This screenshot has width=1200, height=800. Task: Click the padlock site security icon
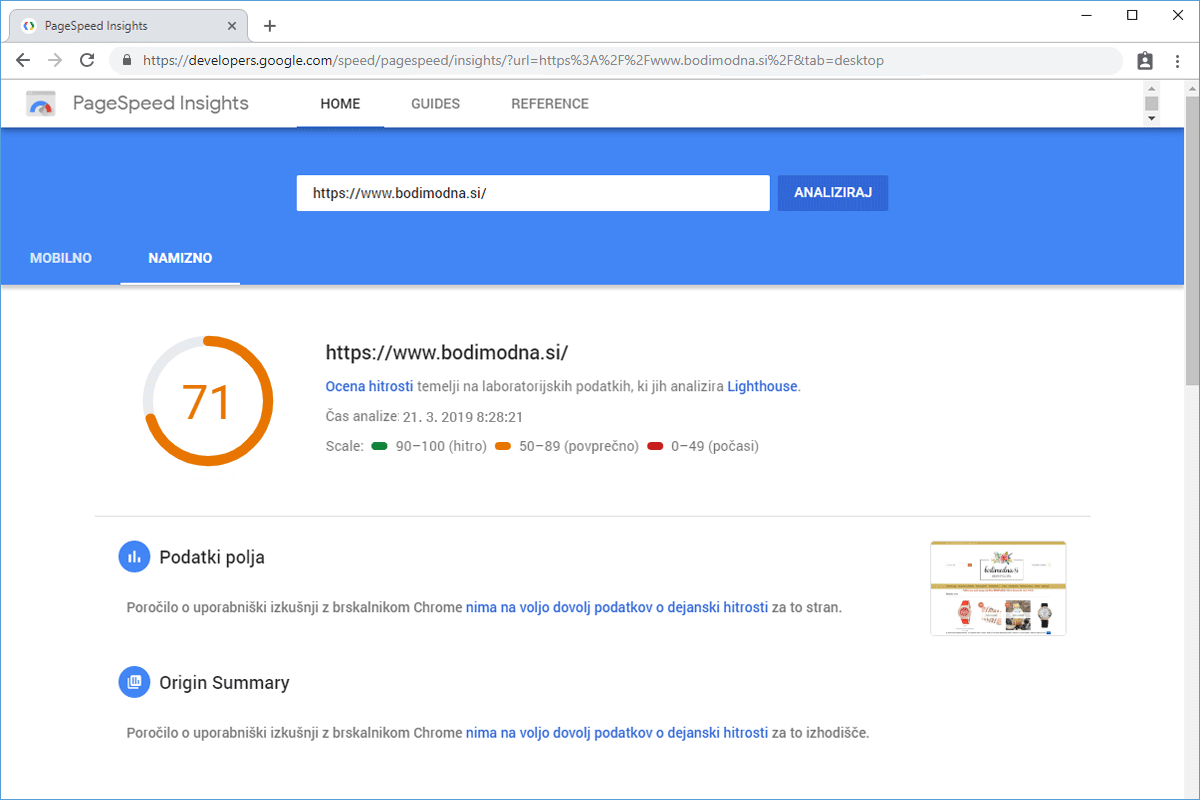[126, 60]
